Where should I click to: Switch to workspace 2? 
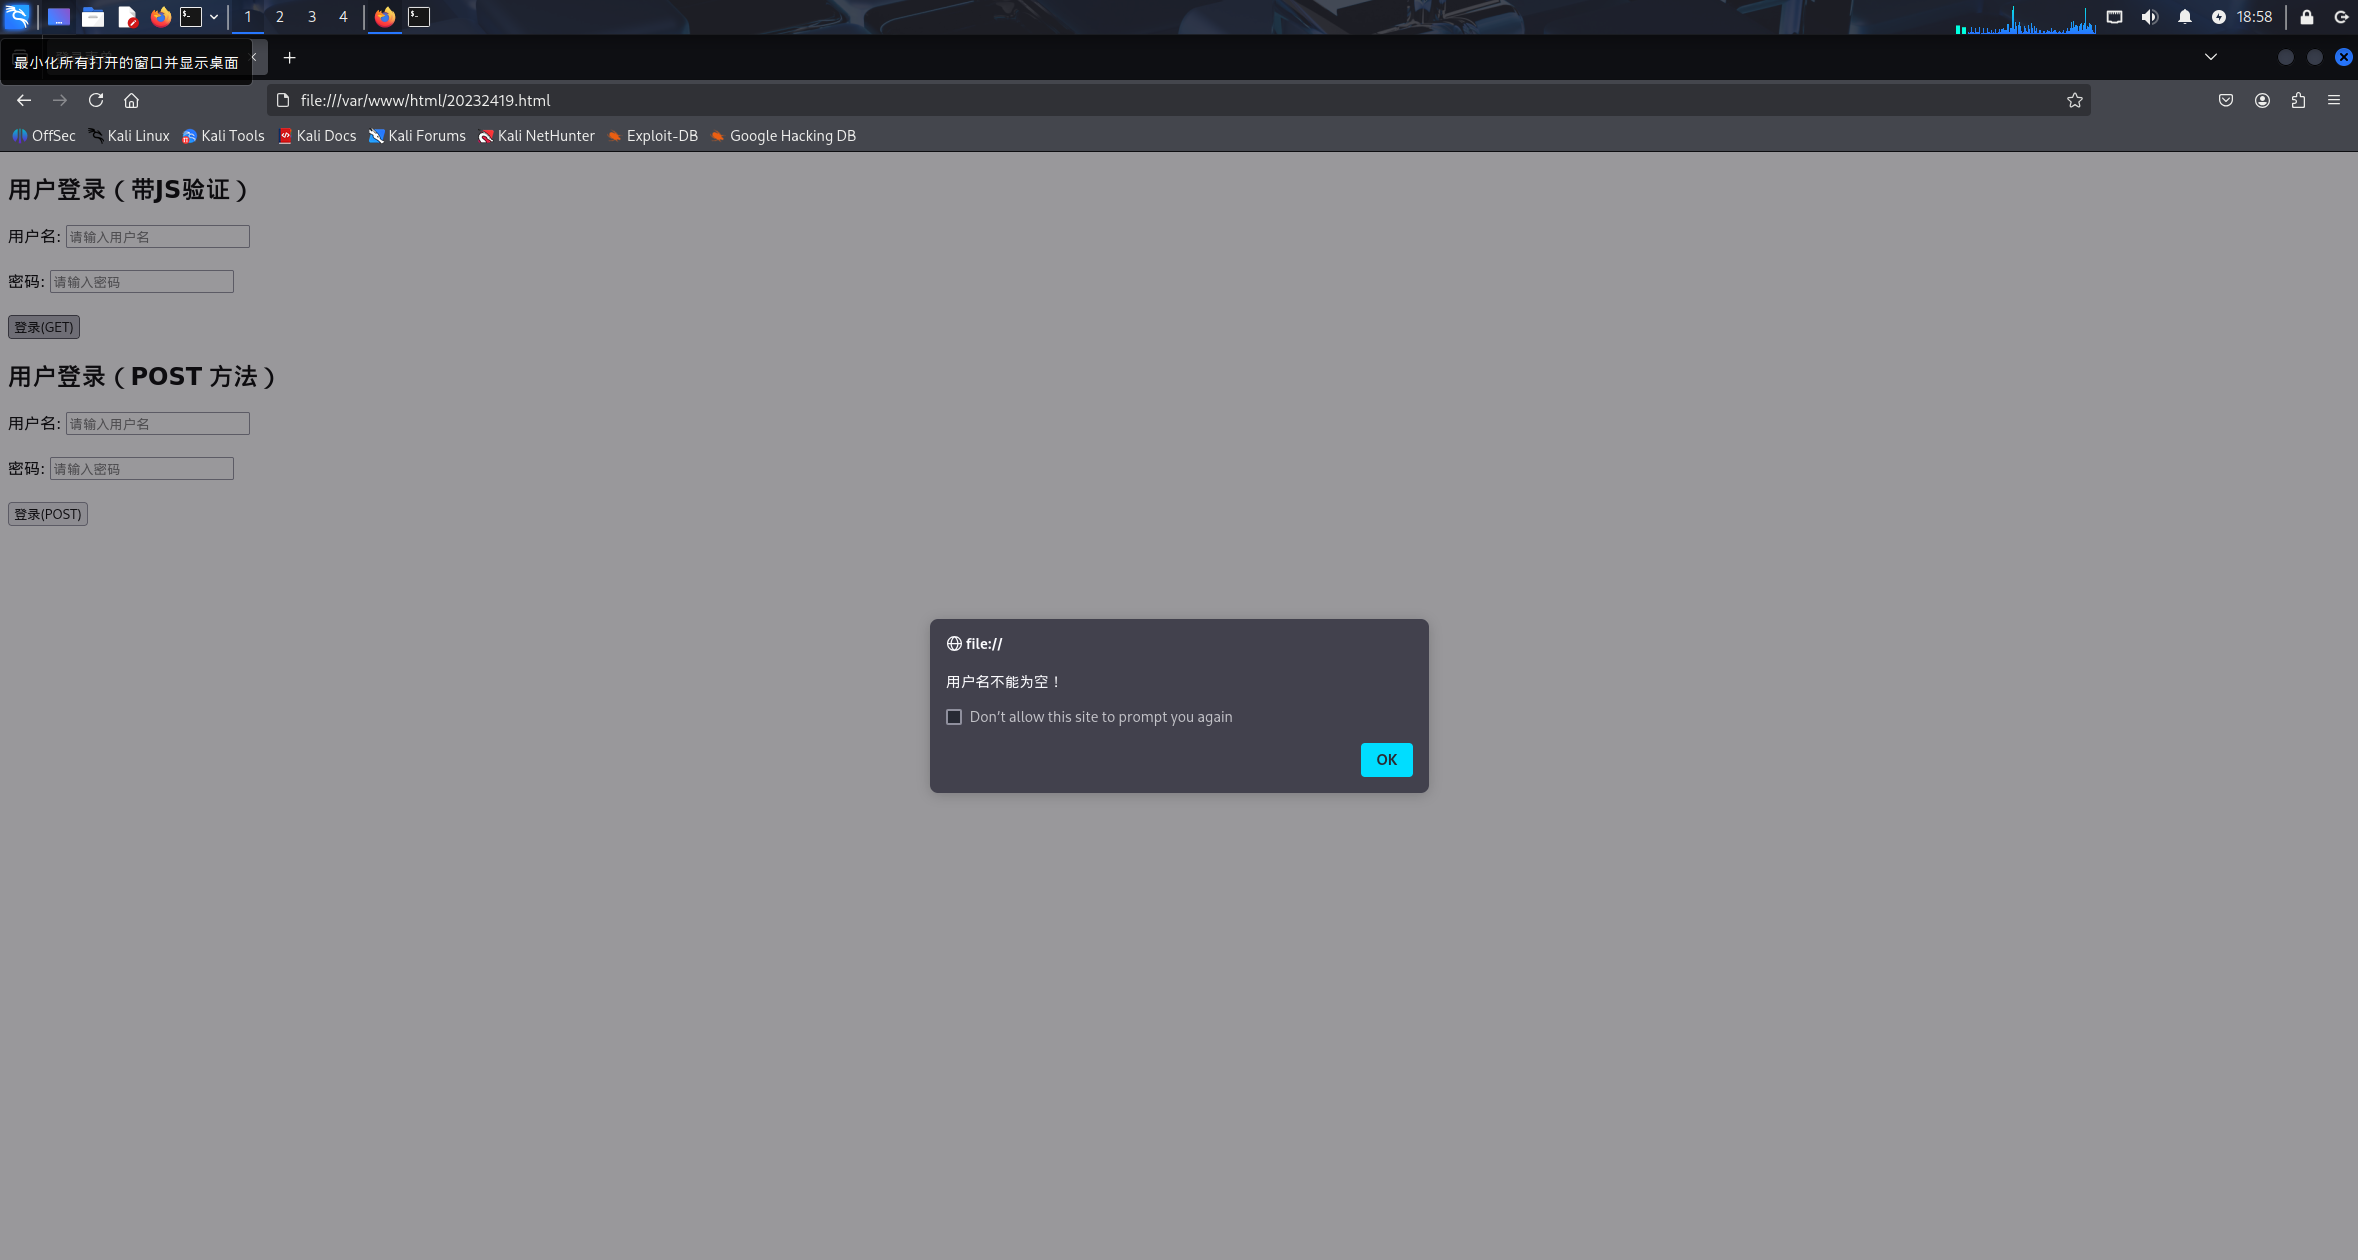click(280, 17)
